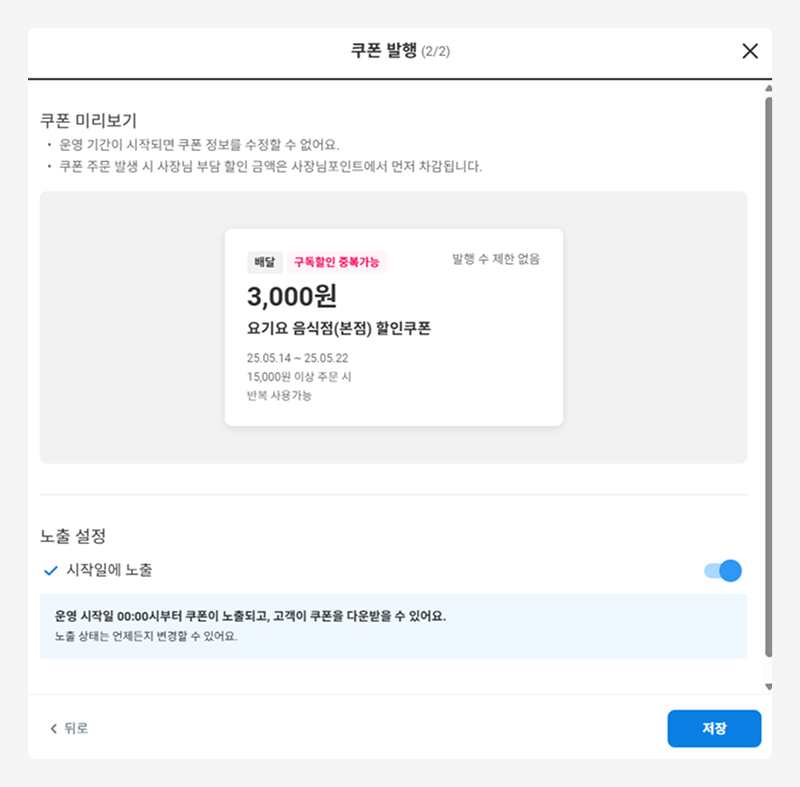Click the back chevron icon beside 뒤로
The width and height of the screenshot is (800, 787).
54,728
